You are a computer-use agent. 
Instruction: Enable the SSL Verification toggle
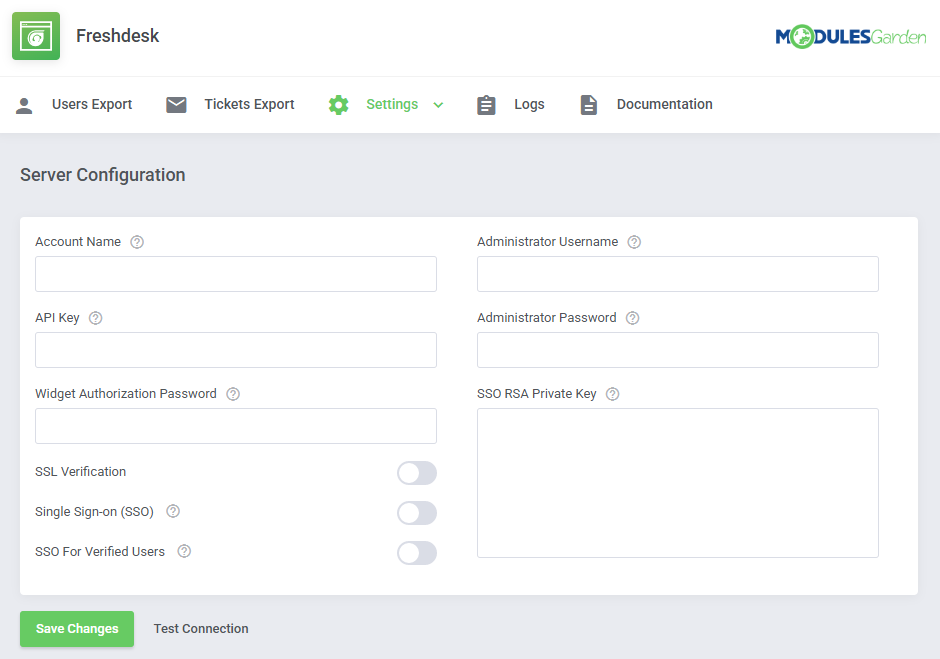pos(417,473)
